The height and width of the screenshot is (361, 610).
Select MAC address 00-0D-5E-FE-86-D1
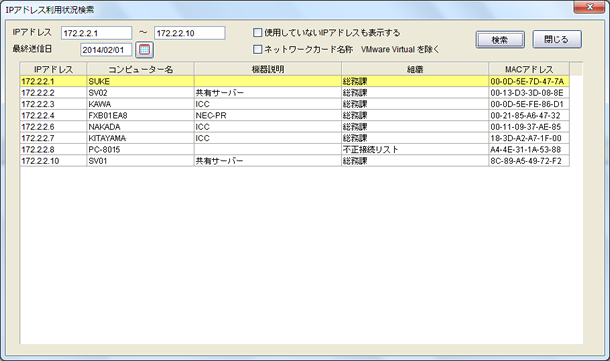pyautogui.click(x=529, y=104)
